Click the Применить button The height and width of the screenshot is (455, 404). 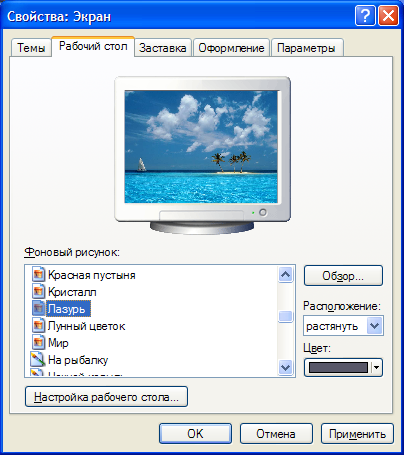(x=357, y=434)
